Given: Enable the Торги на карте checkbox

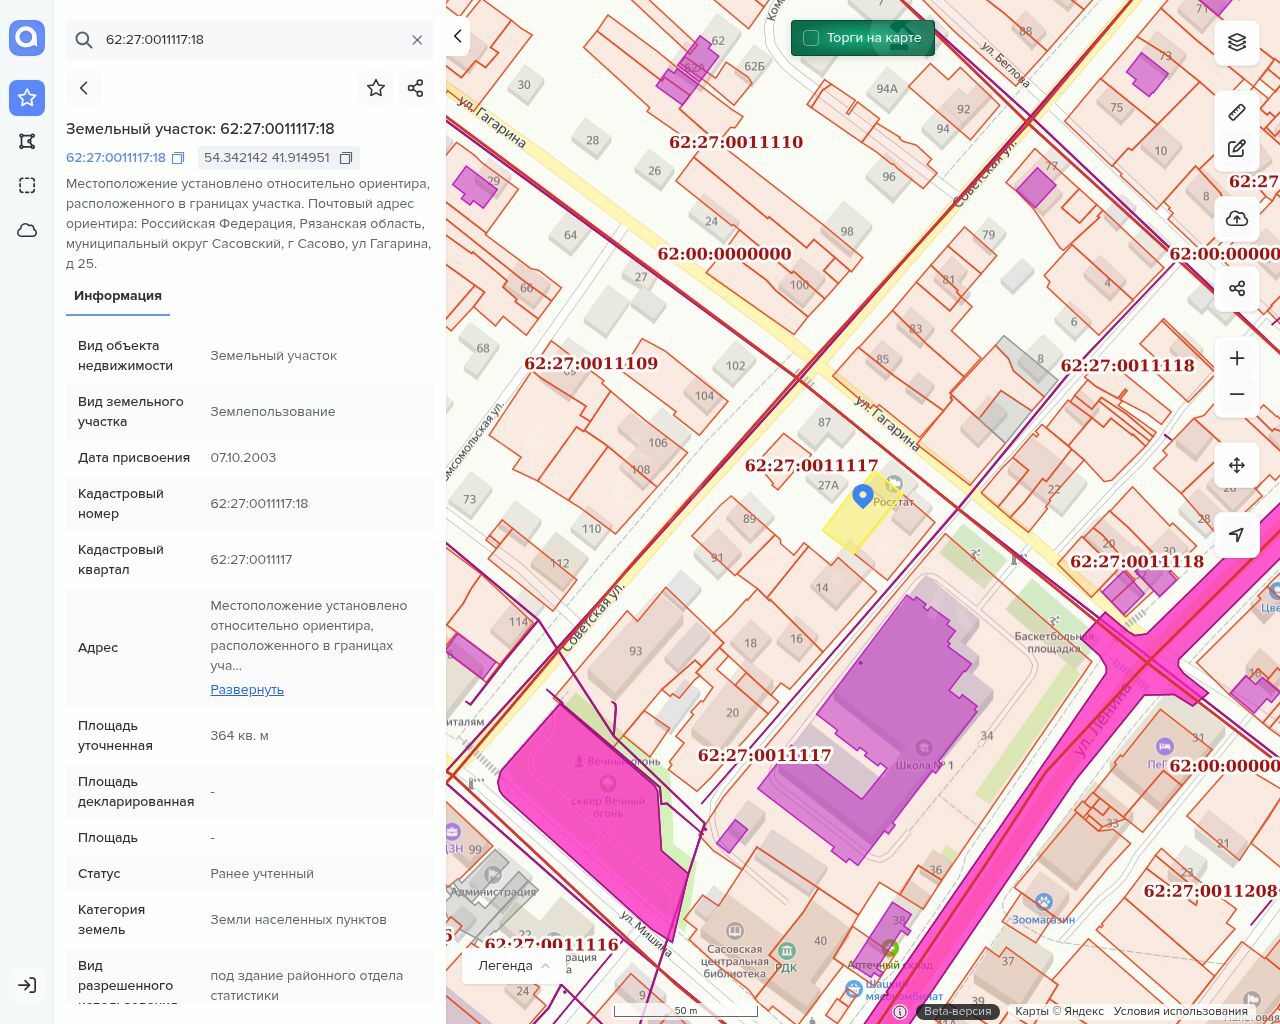Looking at the screenshot, I should click(x=811, y=38).
